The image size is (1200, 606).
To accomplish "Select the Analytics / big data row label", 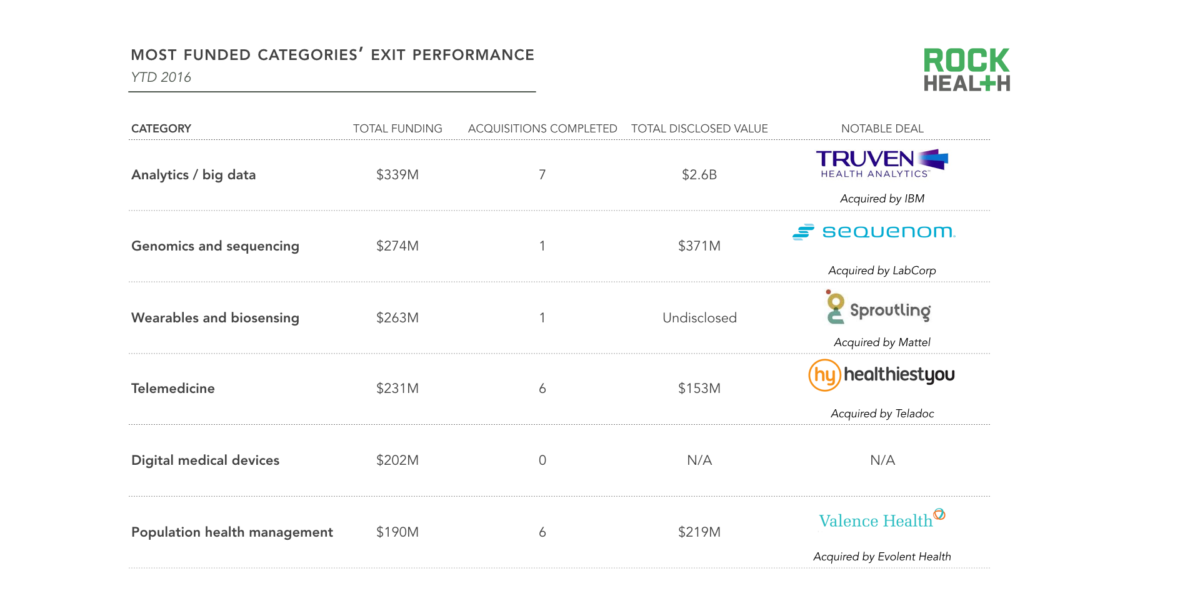I will (193, 175).
